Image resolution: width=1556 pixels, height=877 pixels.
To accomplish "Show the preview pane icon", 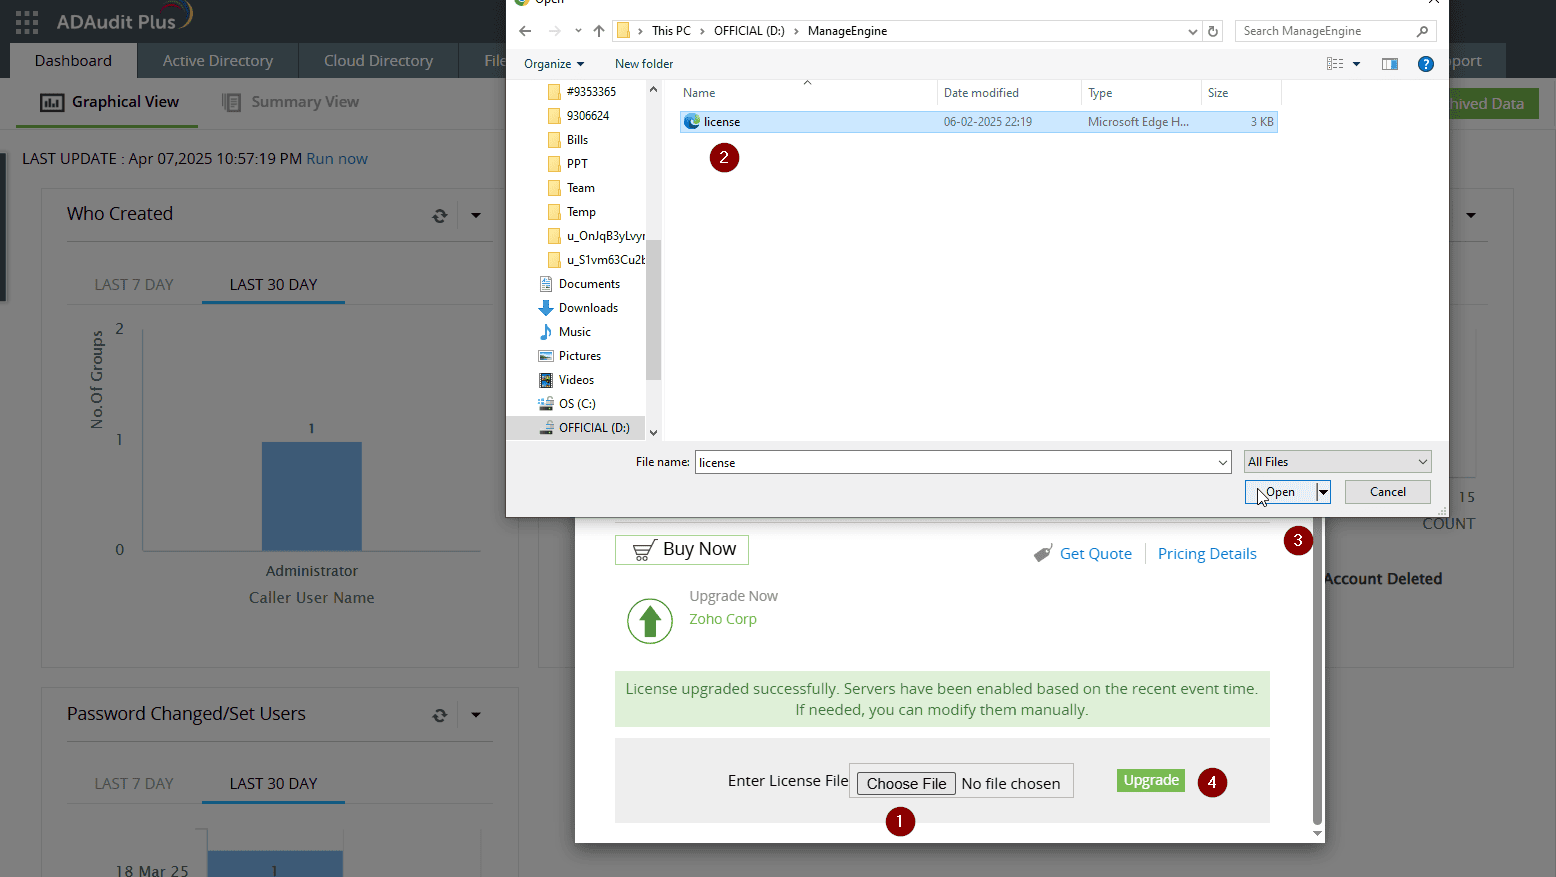I will coord(1390,63).
